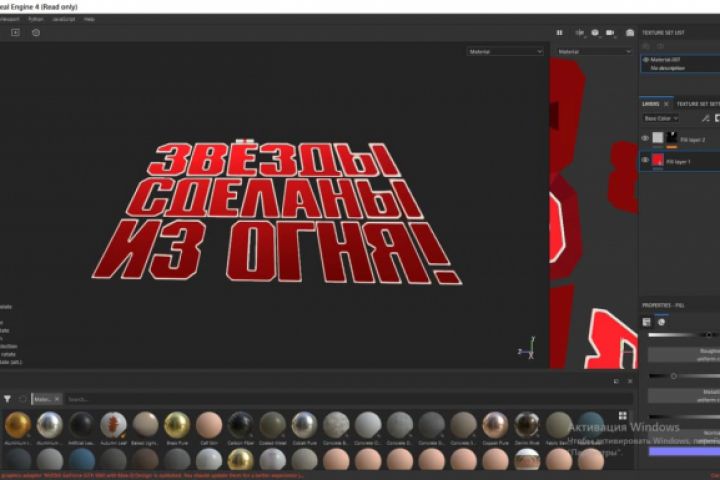Click in the Shelf search field
This screenshot has height=480, width=720.
point(349,399)
